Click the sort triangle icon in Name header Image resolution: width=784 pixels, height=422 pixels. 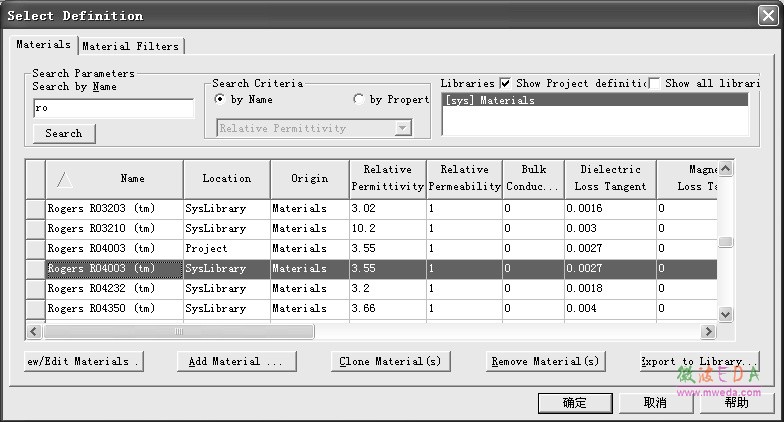pos(64,179)
